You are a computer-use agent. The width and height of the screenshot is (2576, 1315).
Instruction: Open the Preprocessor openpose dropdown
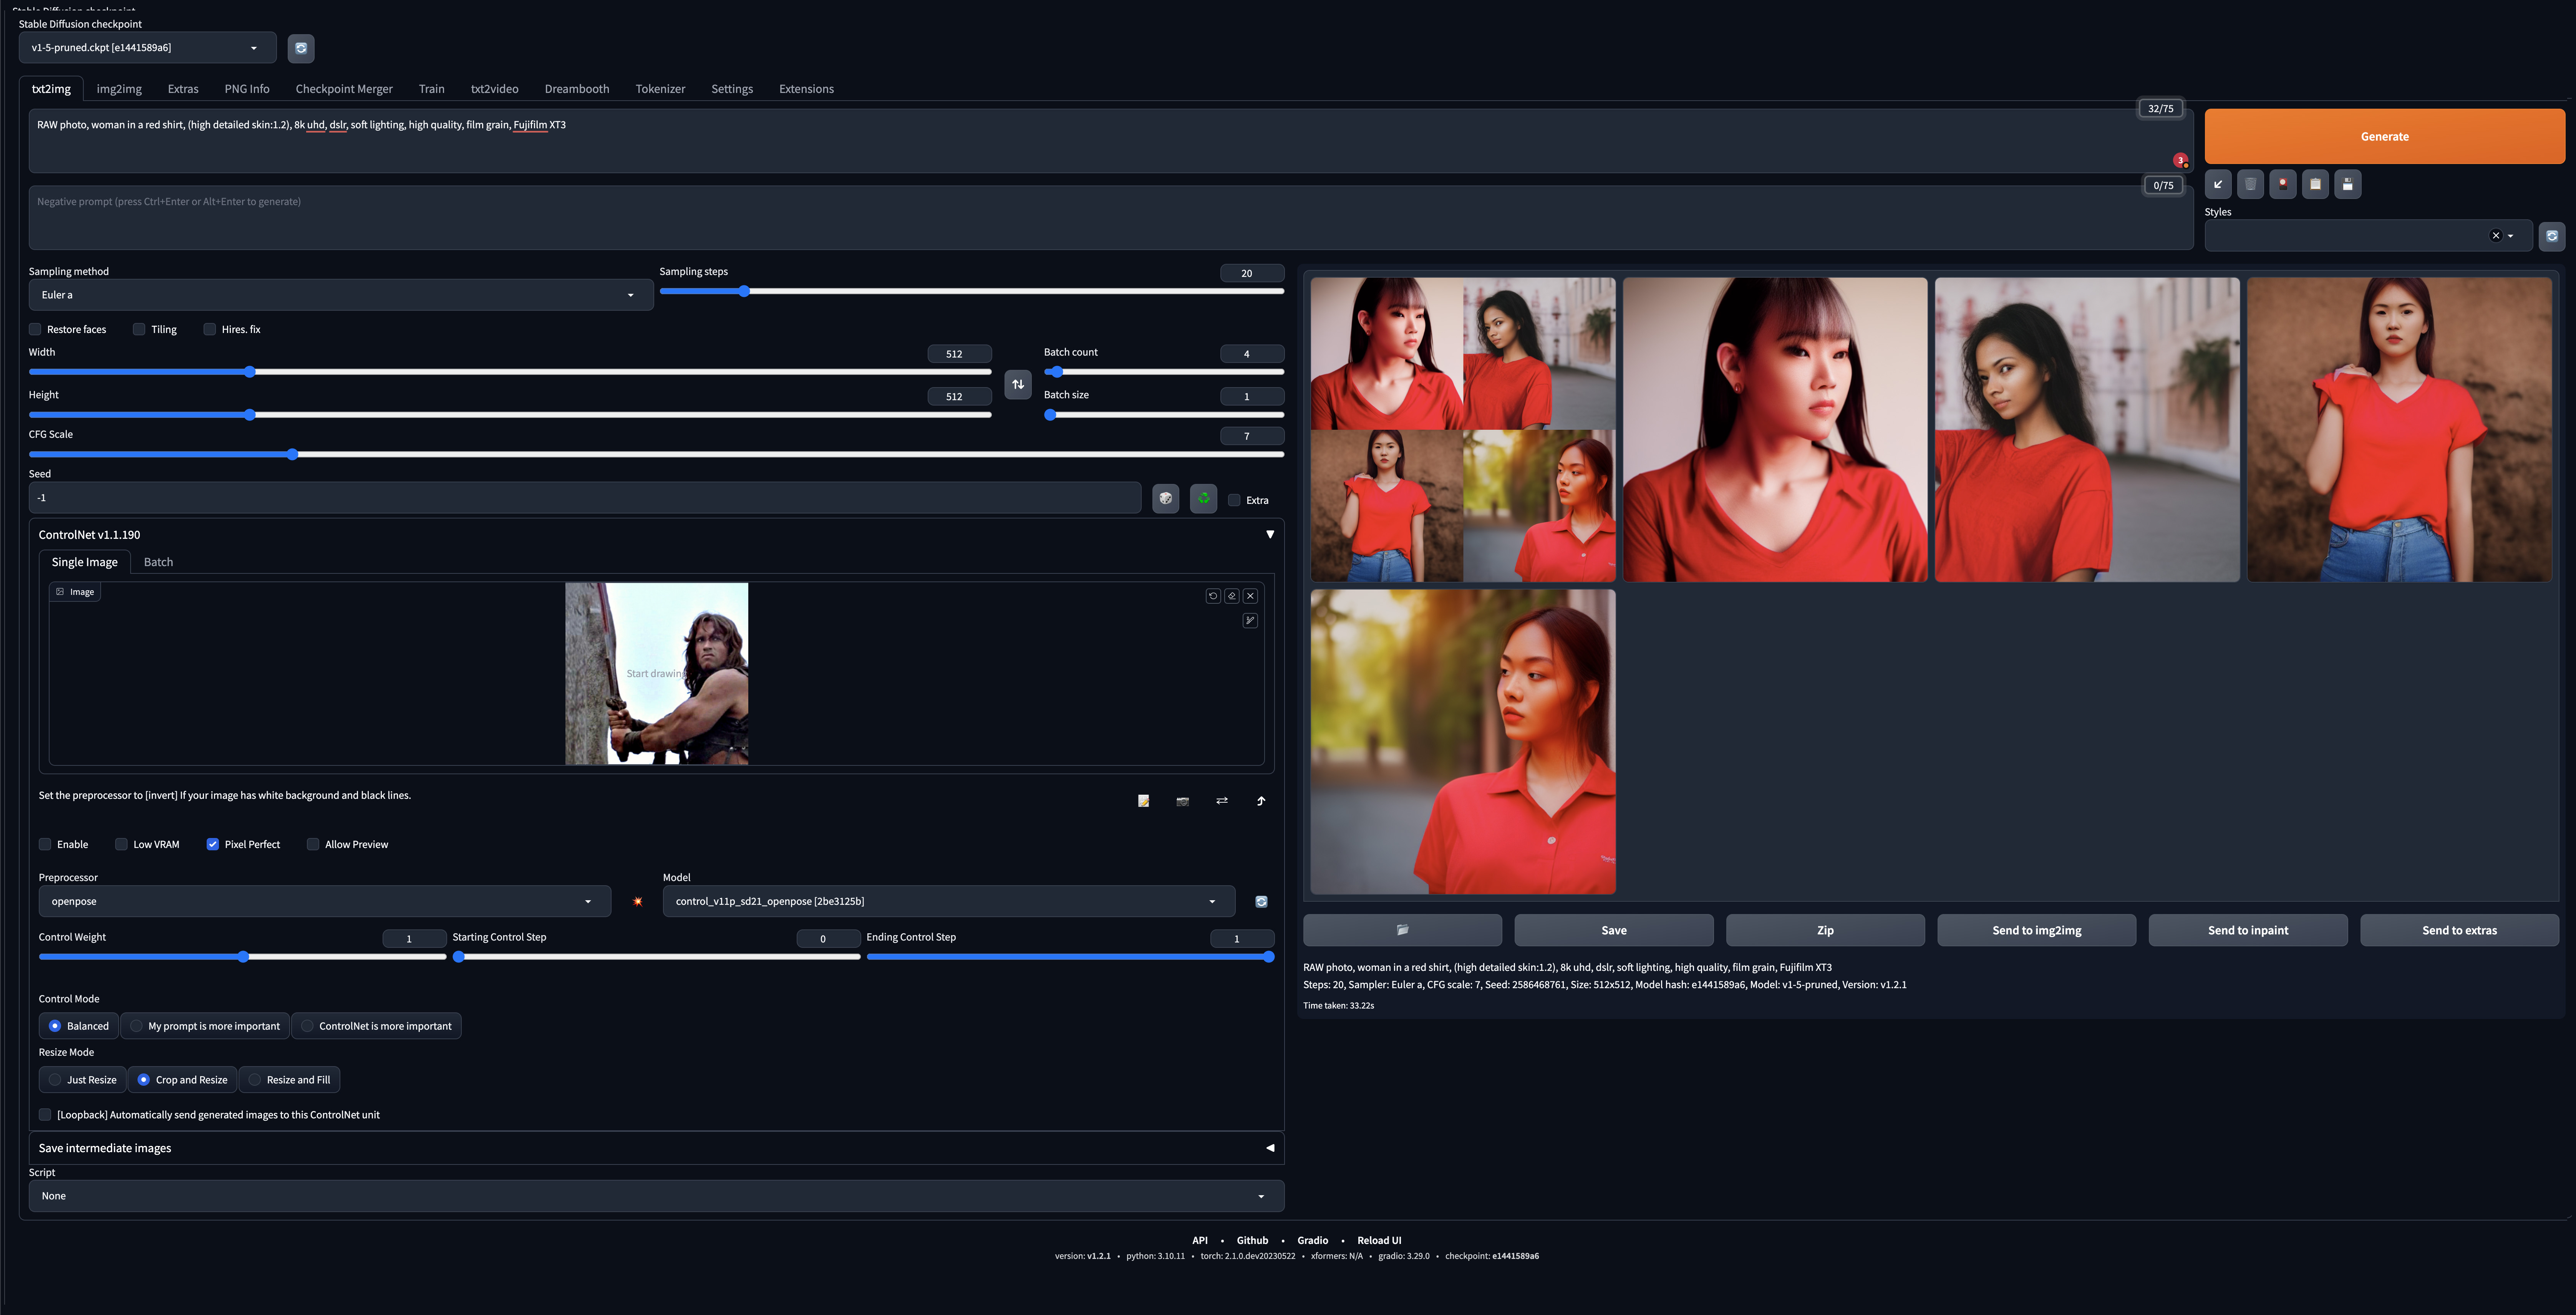pos(324,901)
